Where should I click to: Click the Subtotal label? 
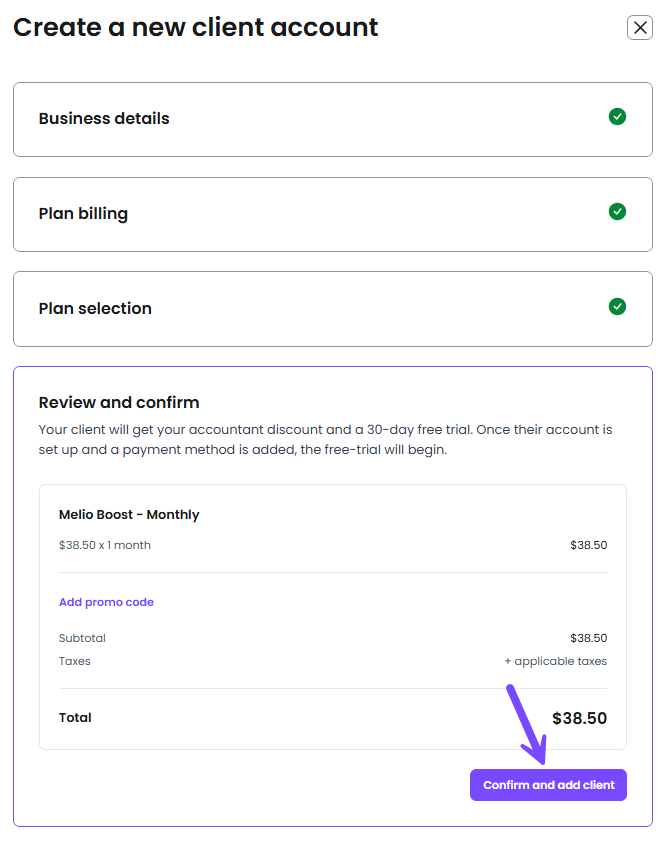click(82, 638)
